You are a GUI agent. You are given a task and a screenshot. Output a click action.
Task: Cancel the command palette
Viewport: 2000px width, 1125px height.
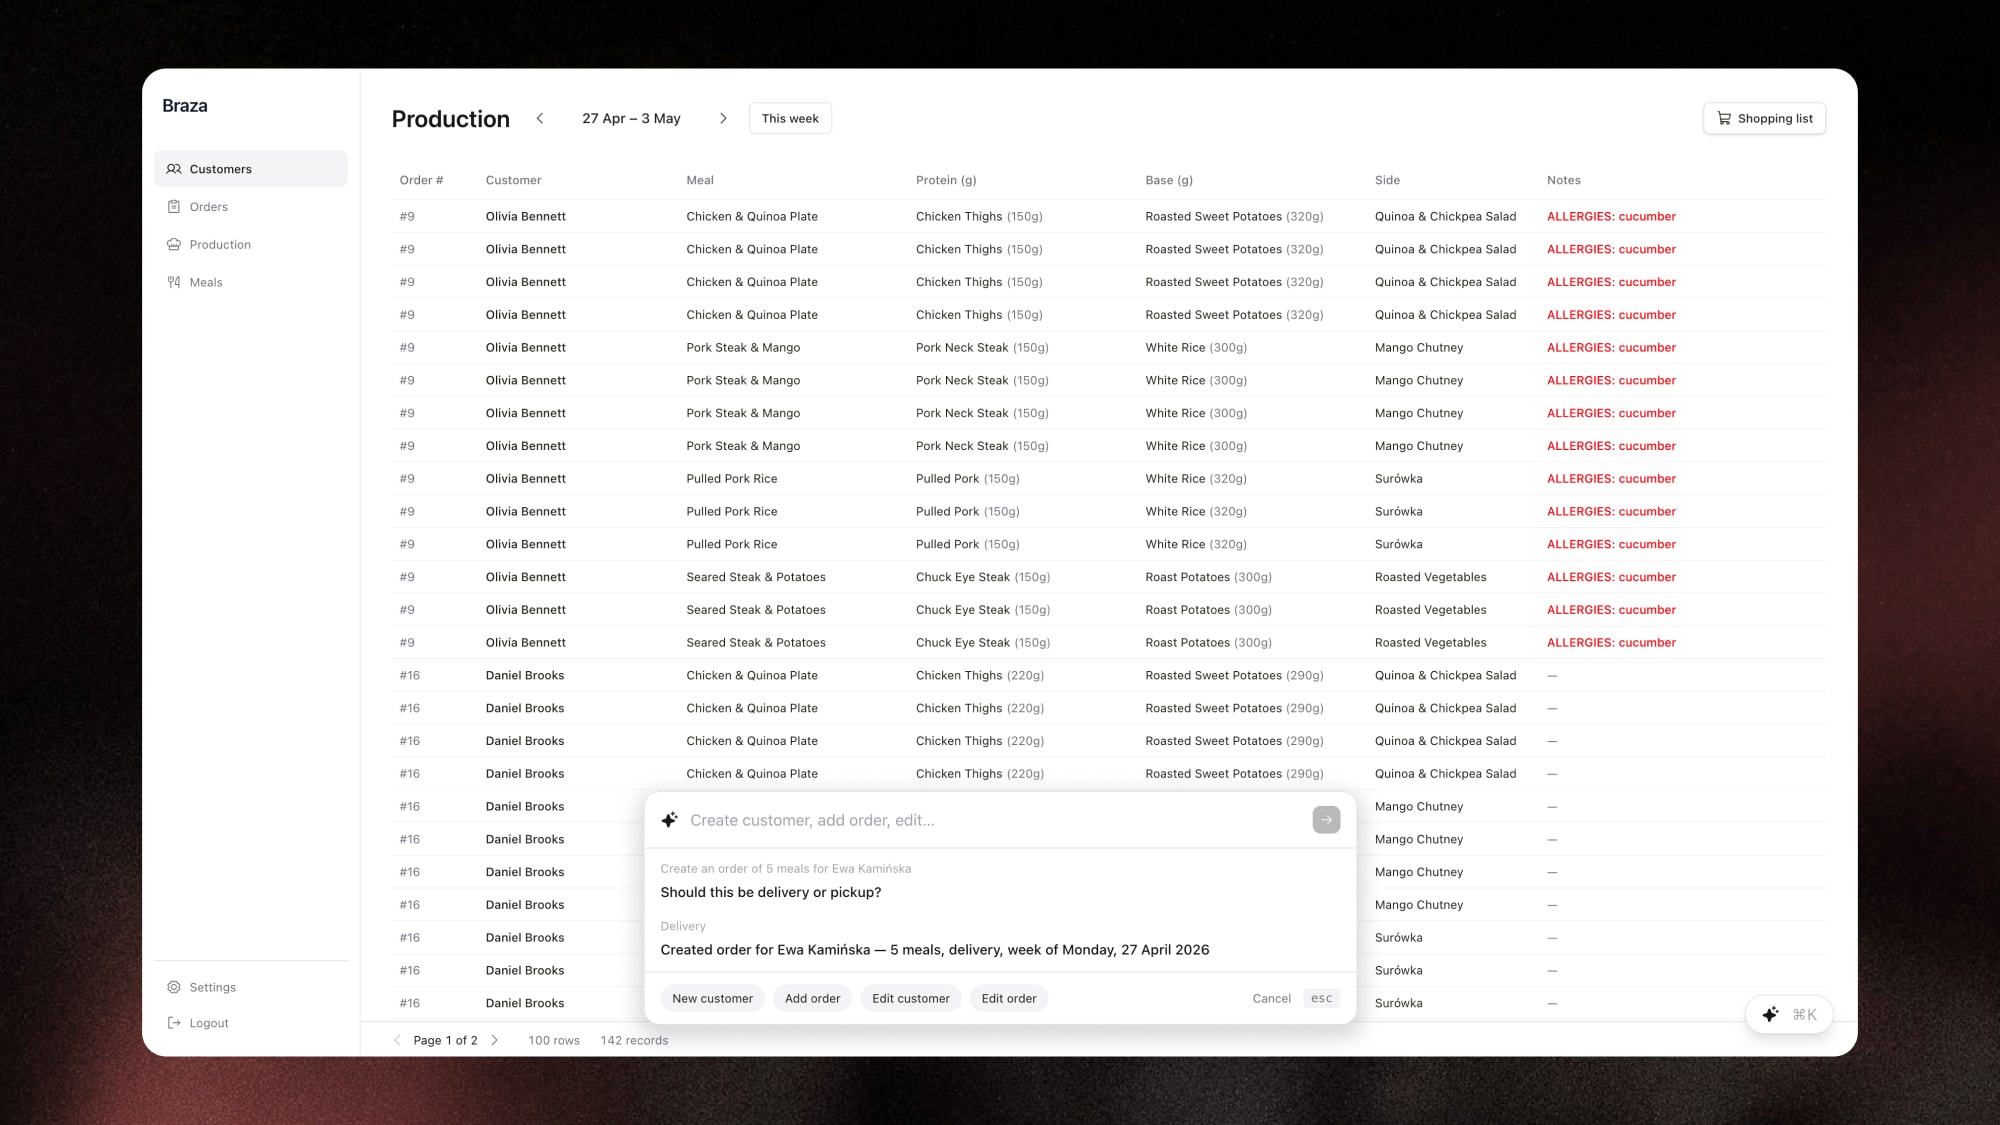1271,998
